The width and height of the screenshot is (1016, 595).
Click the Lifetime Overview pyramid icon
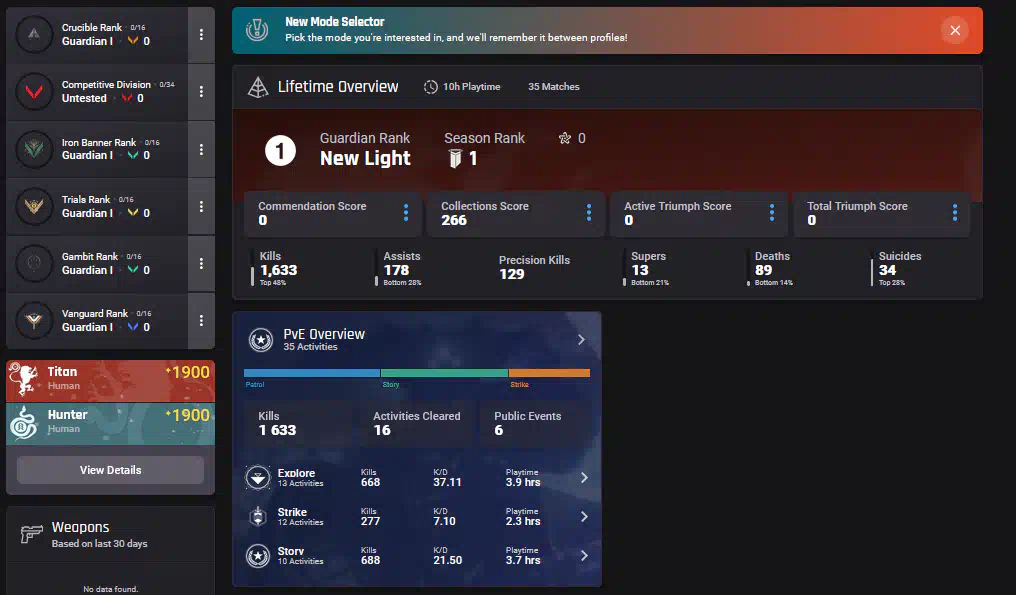[258, 87]
